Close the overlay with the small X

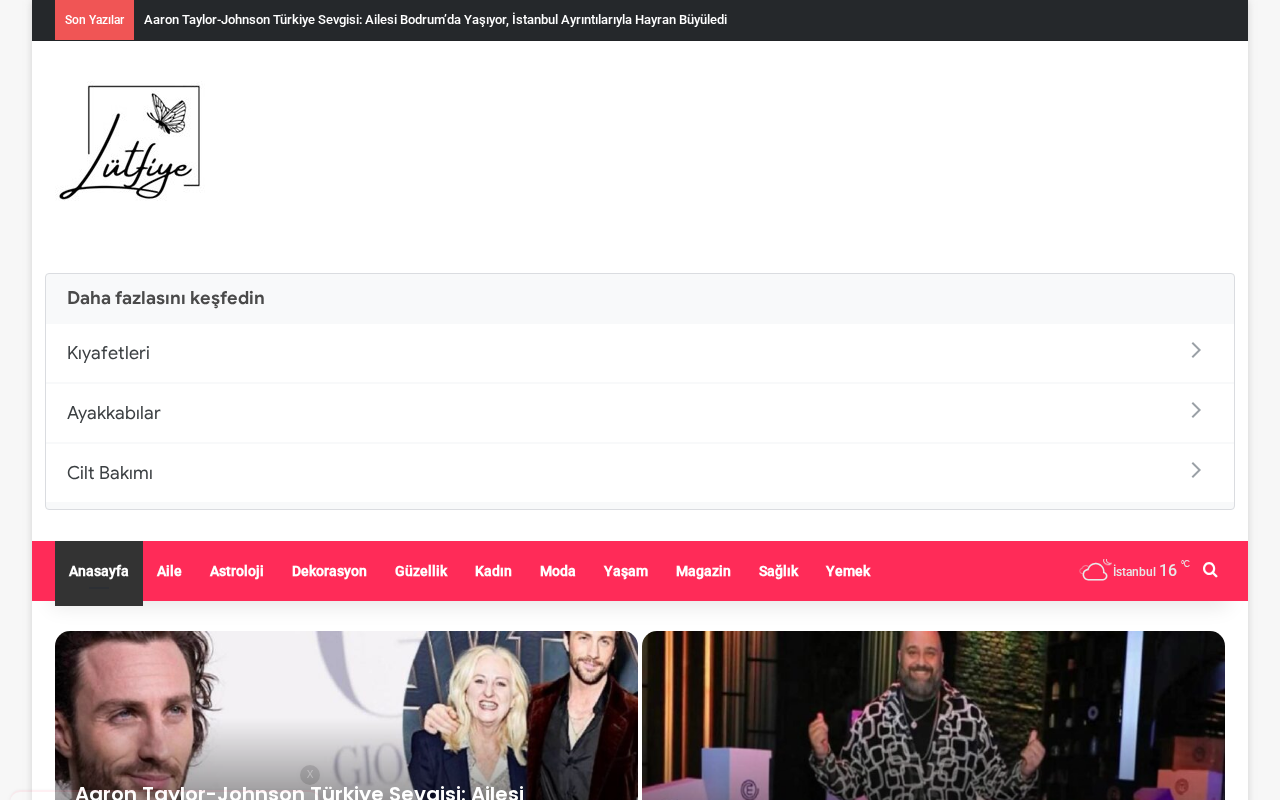click(x=310, y=775)
